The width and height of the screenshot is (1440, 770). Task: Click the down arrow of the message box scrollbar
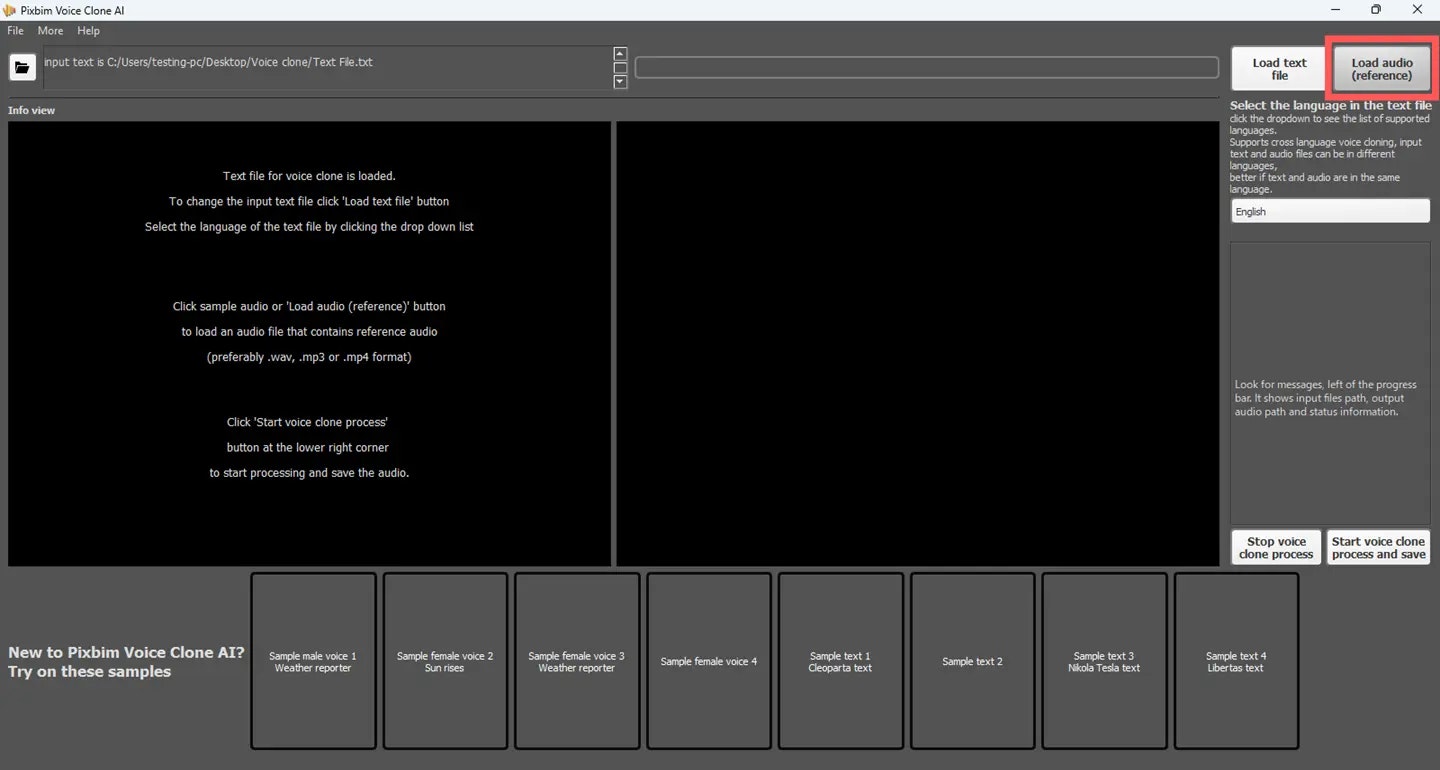pos(620,82)
